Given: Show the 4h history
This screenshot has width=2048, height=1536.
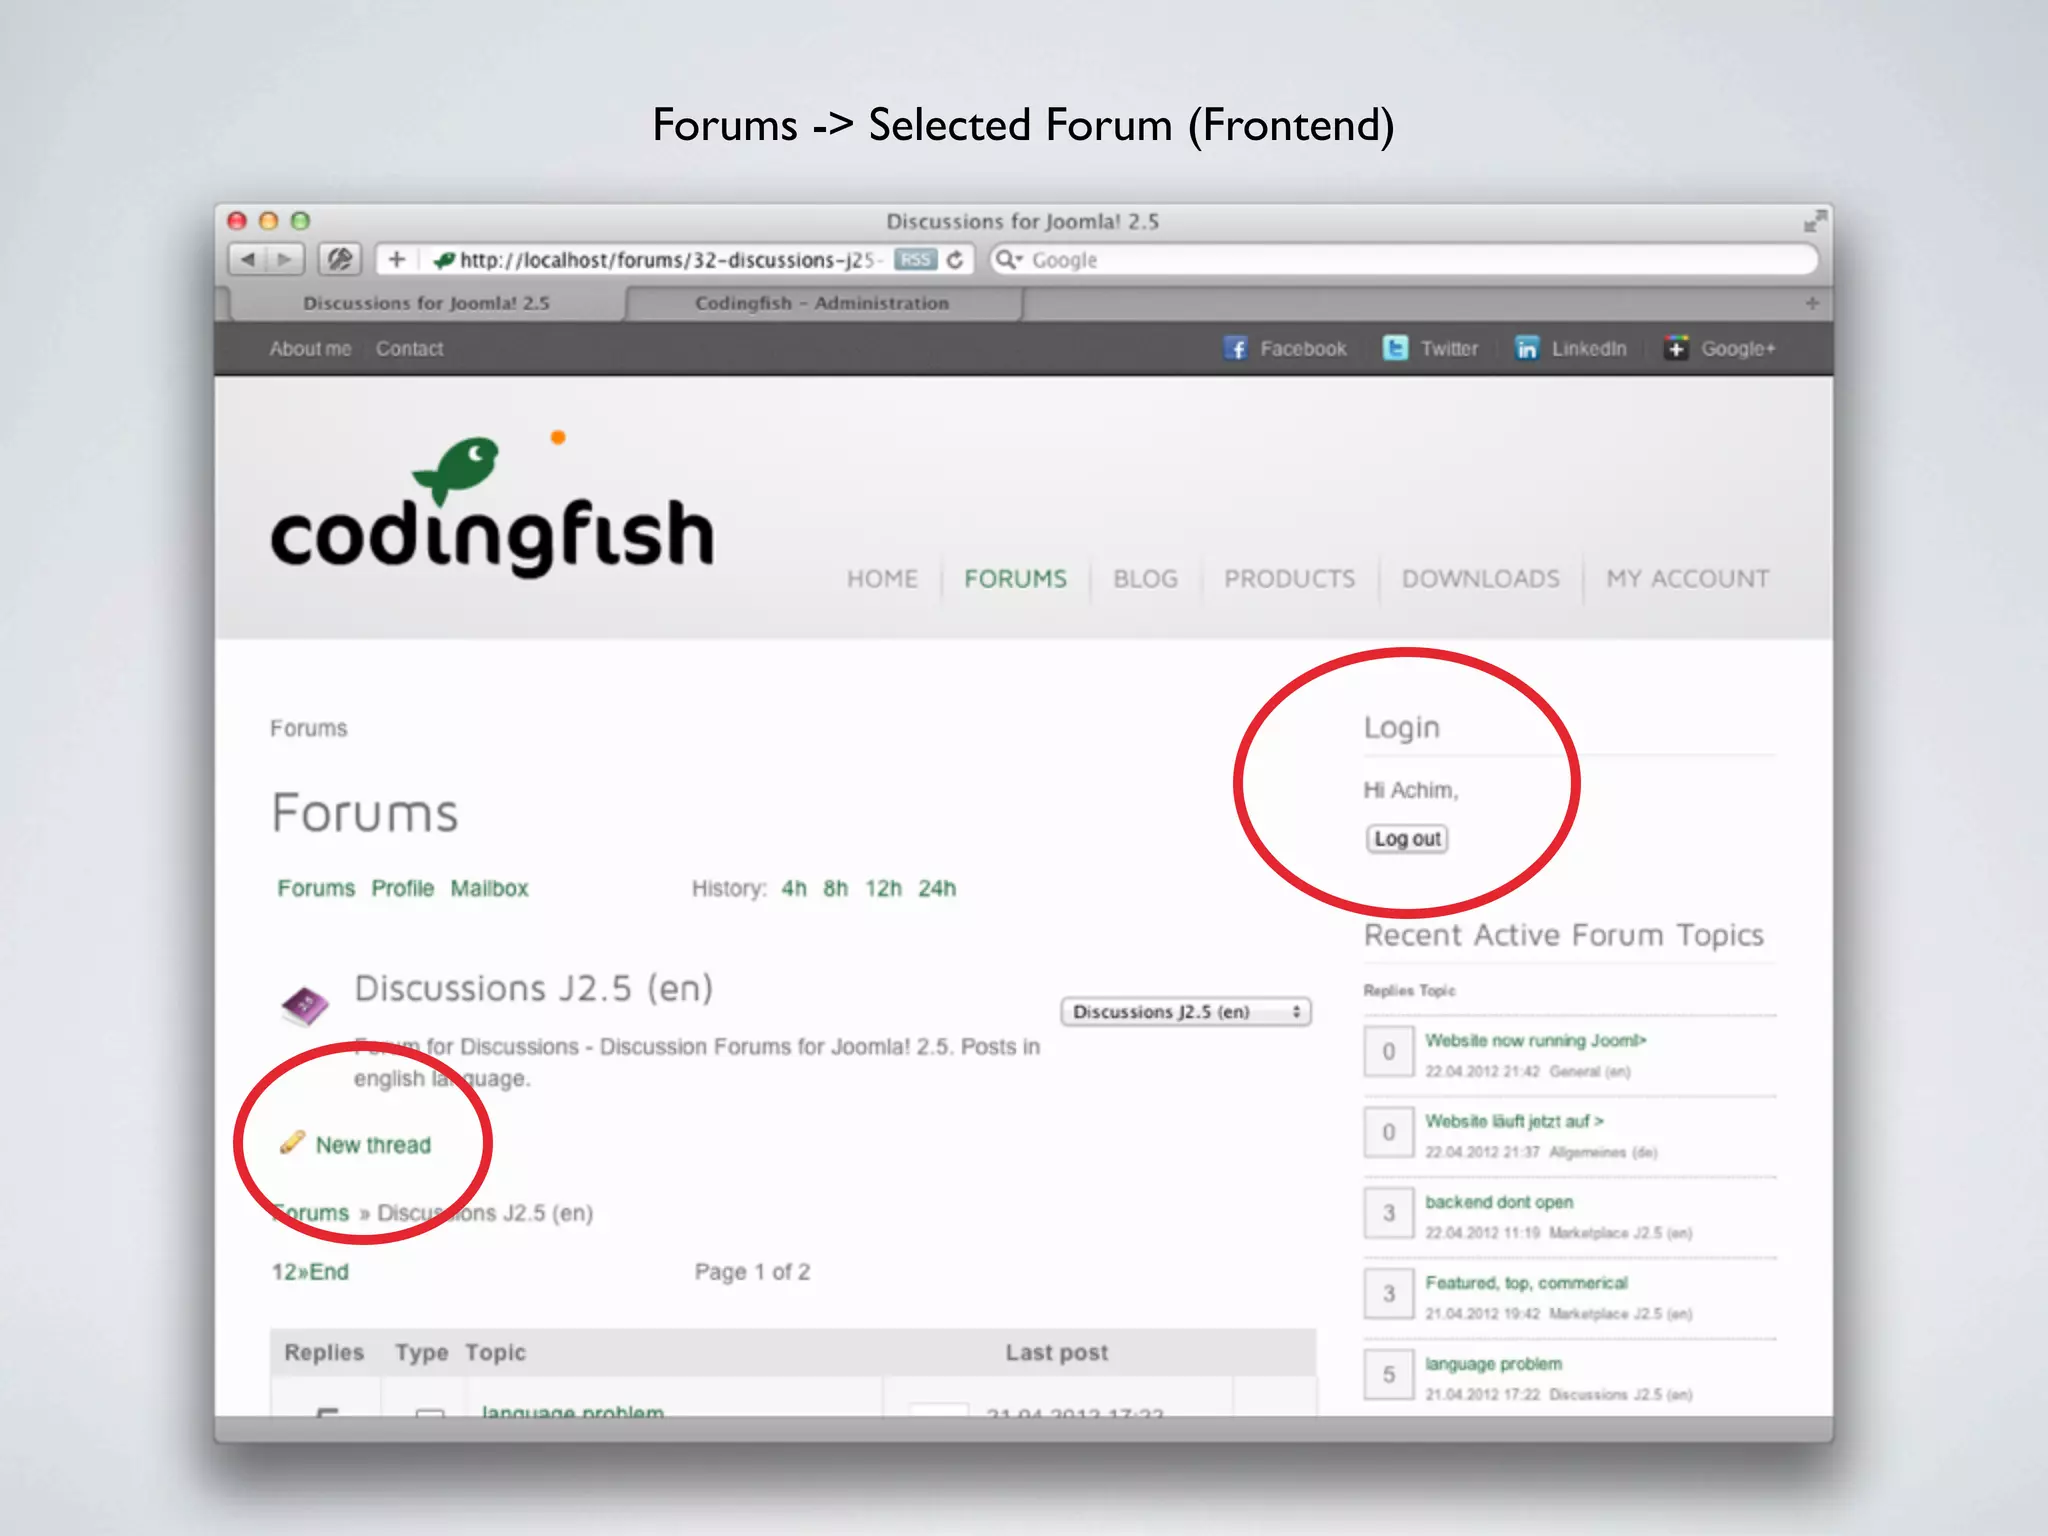Looking at the screenshot, I should [794, 888].
